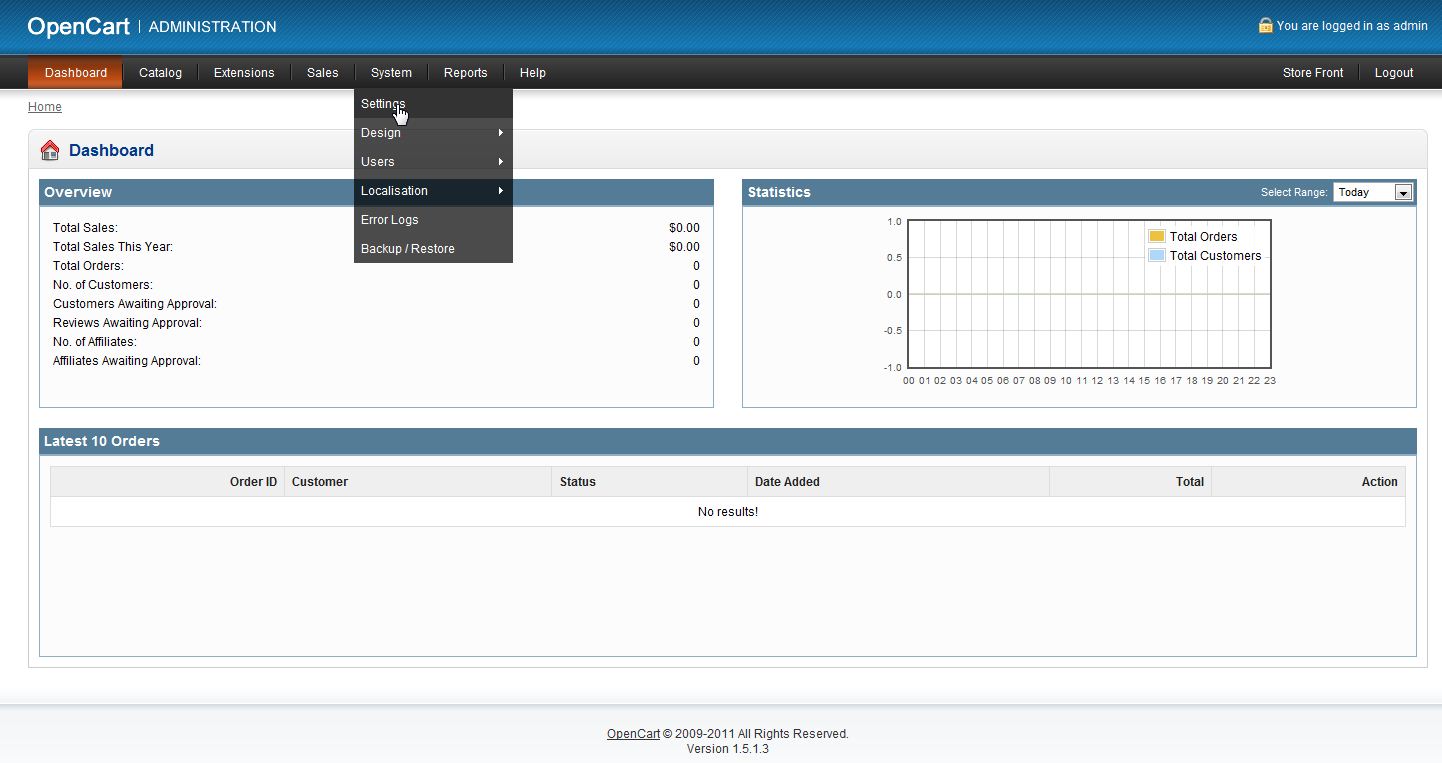The height and width of the screenshot is (763, 1442).
Task: Open the Sales menu
Action: tap(322, 73)
